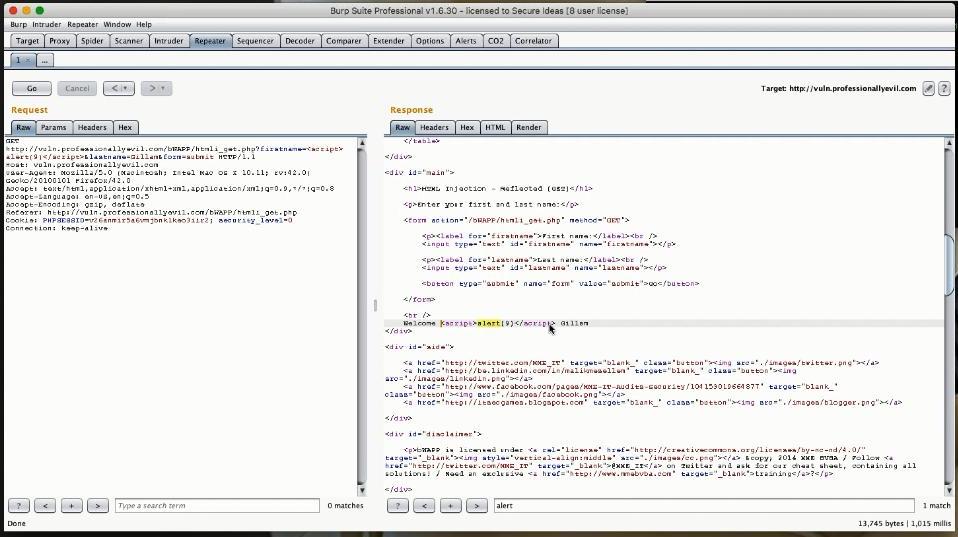Click plus button in response search bar

pyautogui.click(x=450, y=506)
